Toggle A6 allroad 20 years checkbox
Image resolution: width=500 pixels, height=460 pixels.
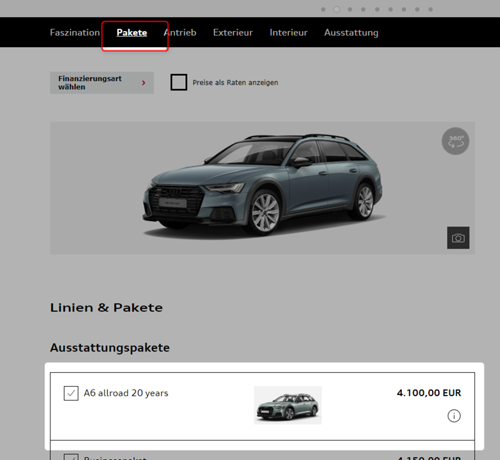pos(71,393)
